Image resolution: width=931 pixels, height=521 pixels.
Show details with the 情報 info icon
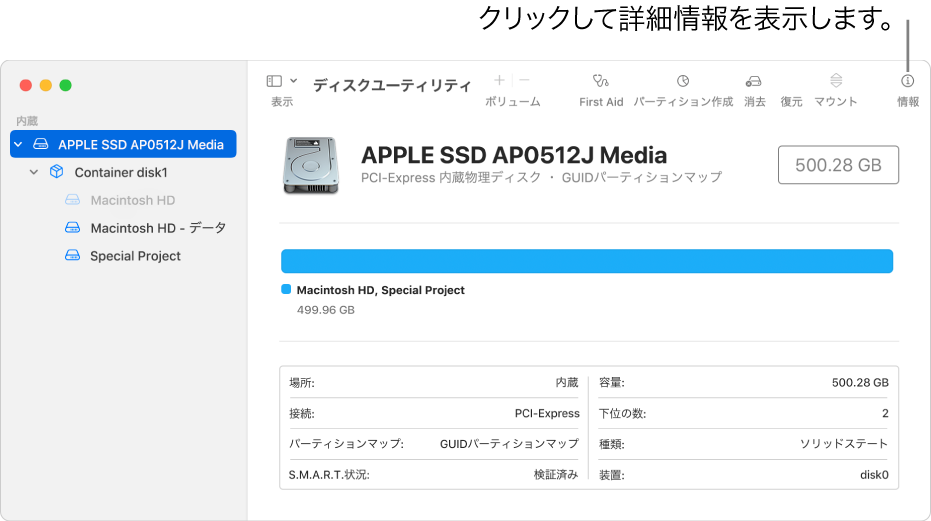click(907, 81)
